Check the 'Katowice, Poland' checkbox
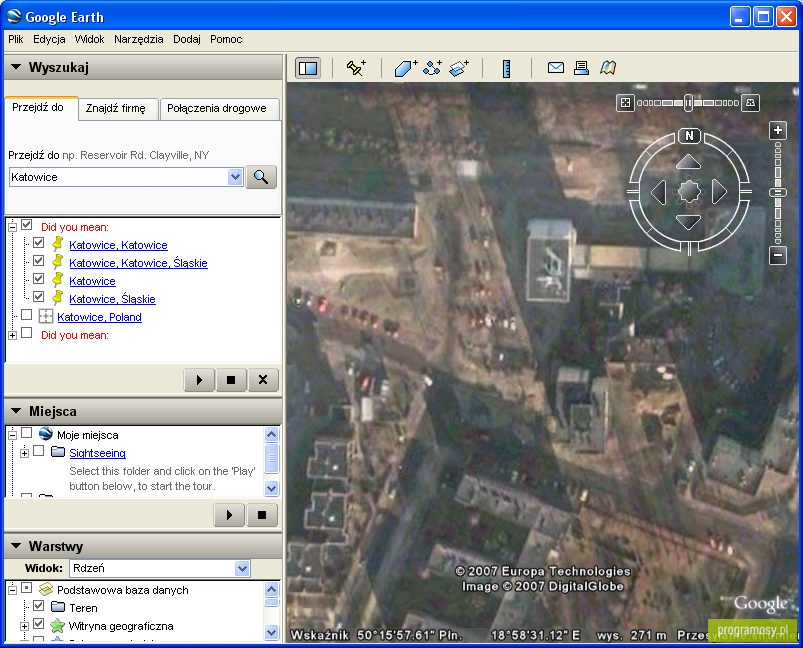Screen dimensions: 803x648 tap(27, 315)
